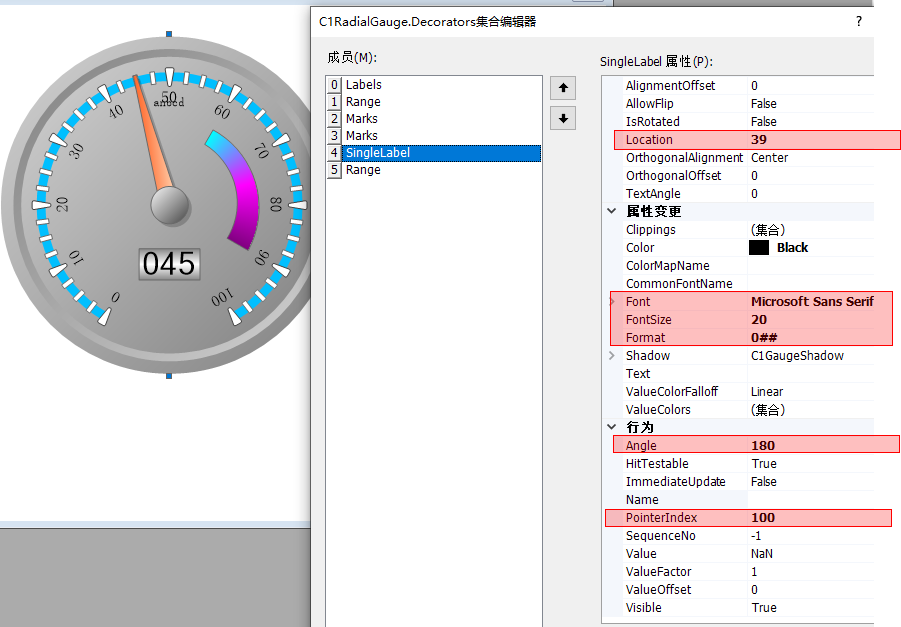Screen dimensions: 901x627
Task: Click the FontSize value field 20
Action: (810, 320)
